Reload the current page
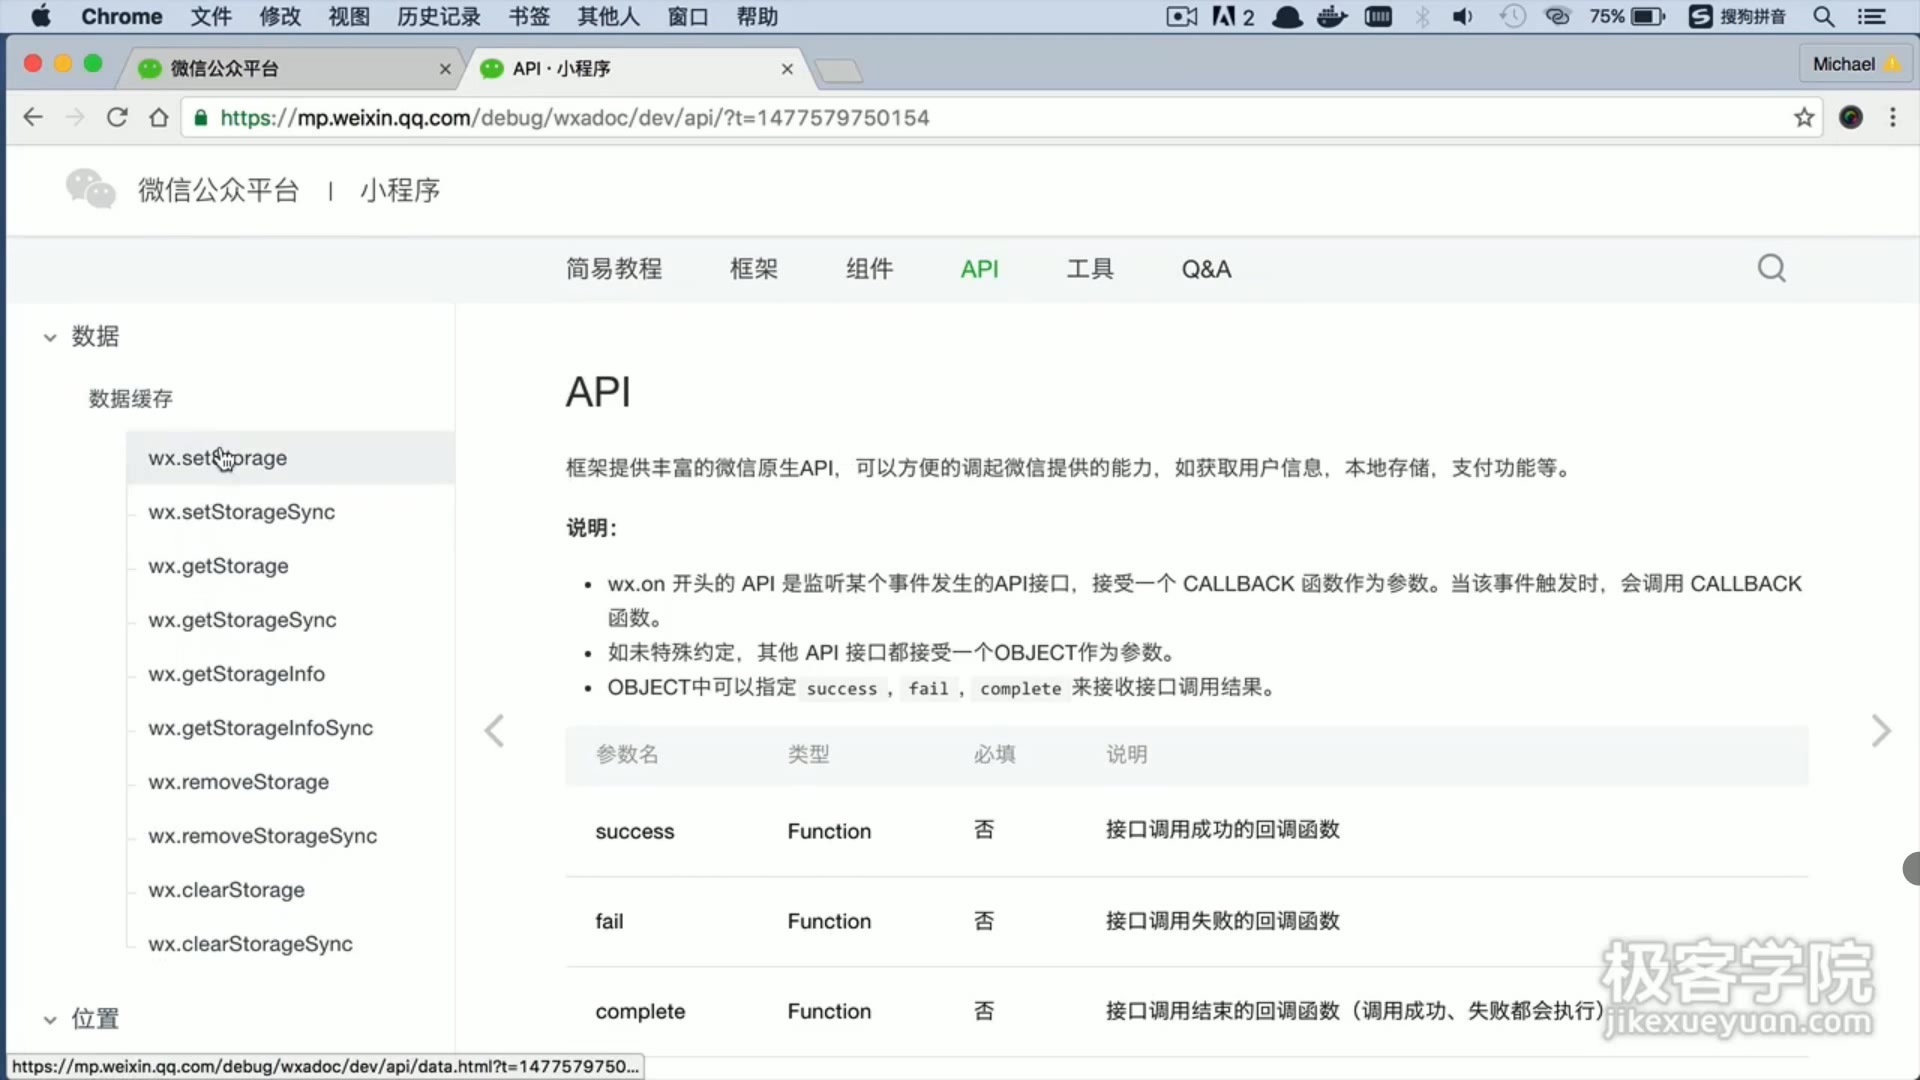Viewport: 1920px width, 1080px height. 117,117
